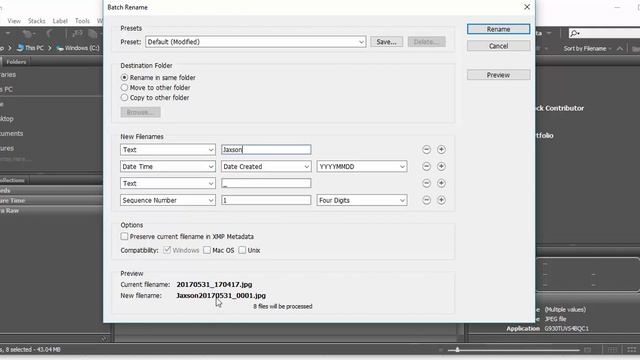Adjust the thumbnail size slider in Bridge
Image resolution: width=640 pixels, height=360 pixels.
(x=458, y=349)
